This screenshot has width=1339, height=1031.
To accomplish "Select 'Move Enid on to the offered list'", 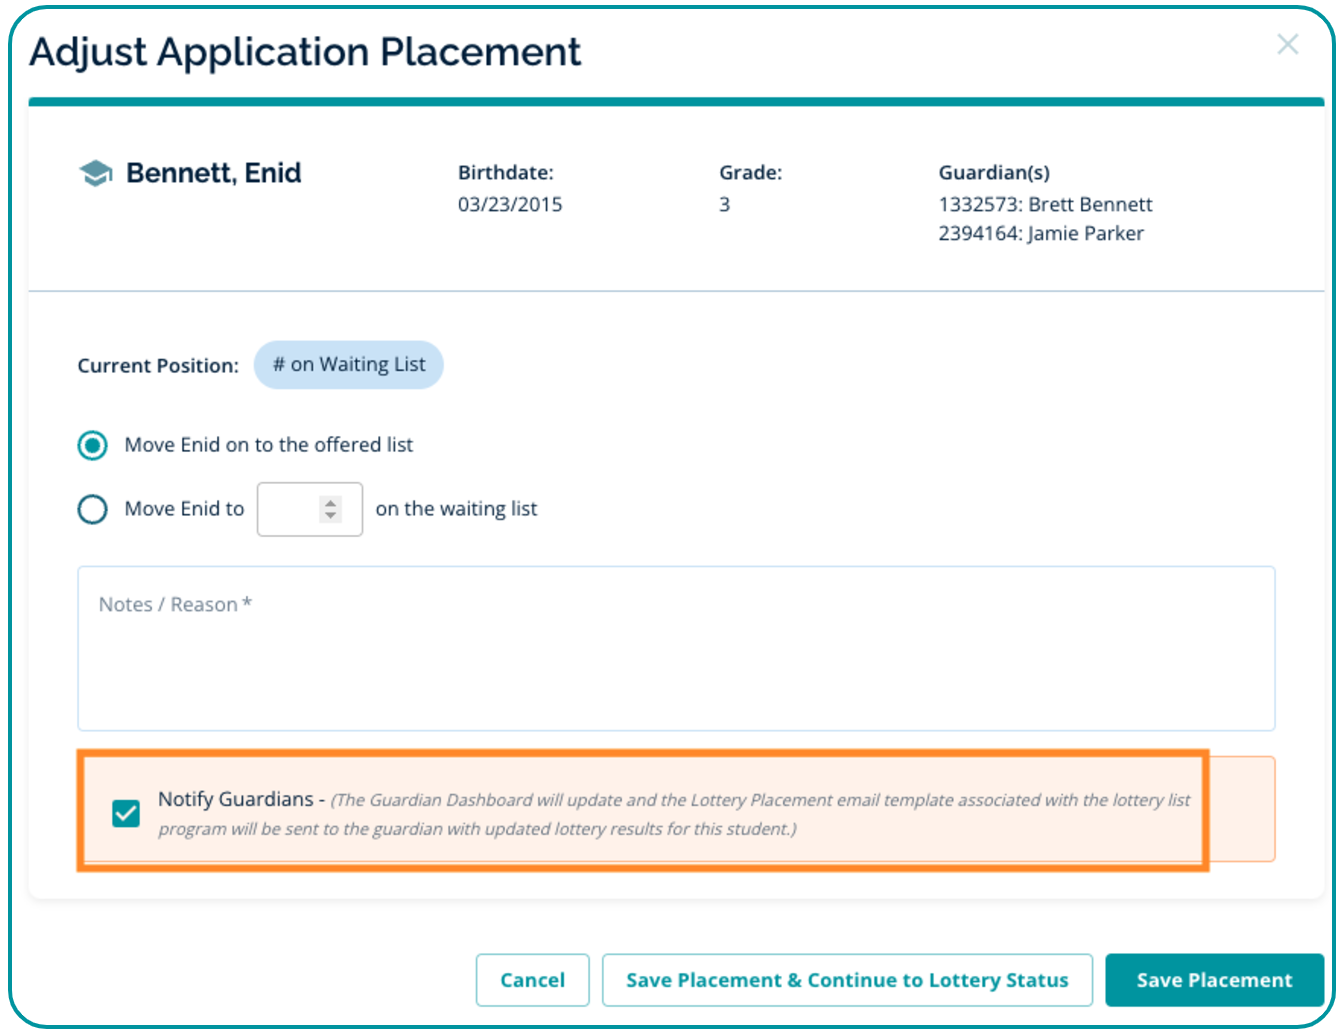I will coord(93,445).
